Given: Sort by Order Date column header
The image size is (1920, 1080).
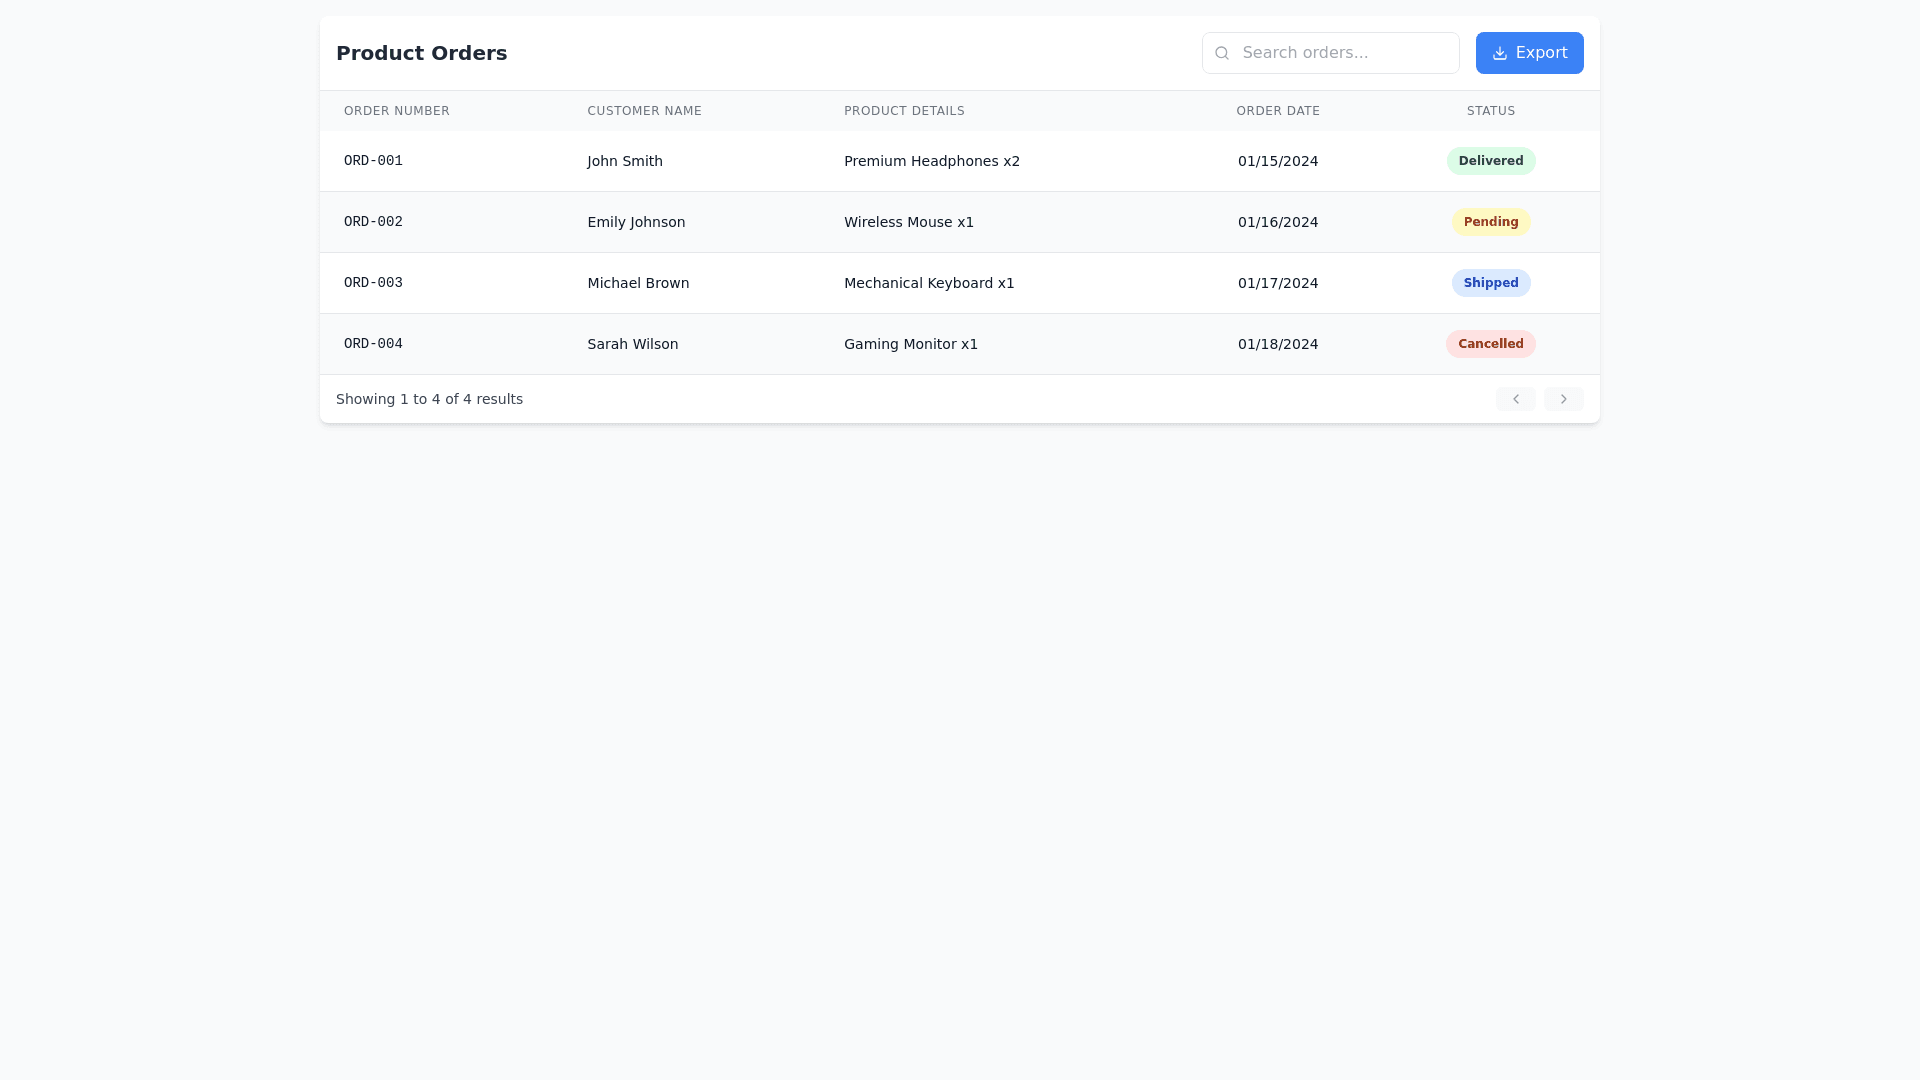Looking at the screenshot, I should tap(1277, 111).
